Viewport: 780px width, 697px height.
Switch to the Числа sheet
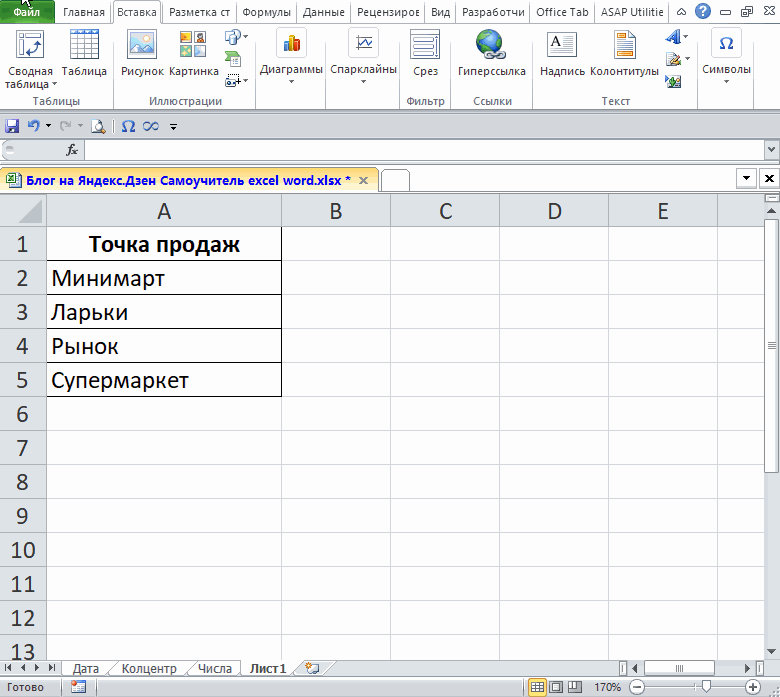(215, 669)
